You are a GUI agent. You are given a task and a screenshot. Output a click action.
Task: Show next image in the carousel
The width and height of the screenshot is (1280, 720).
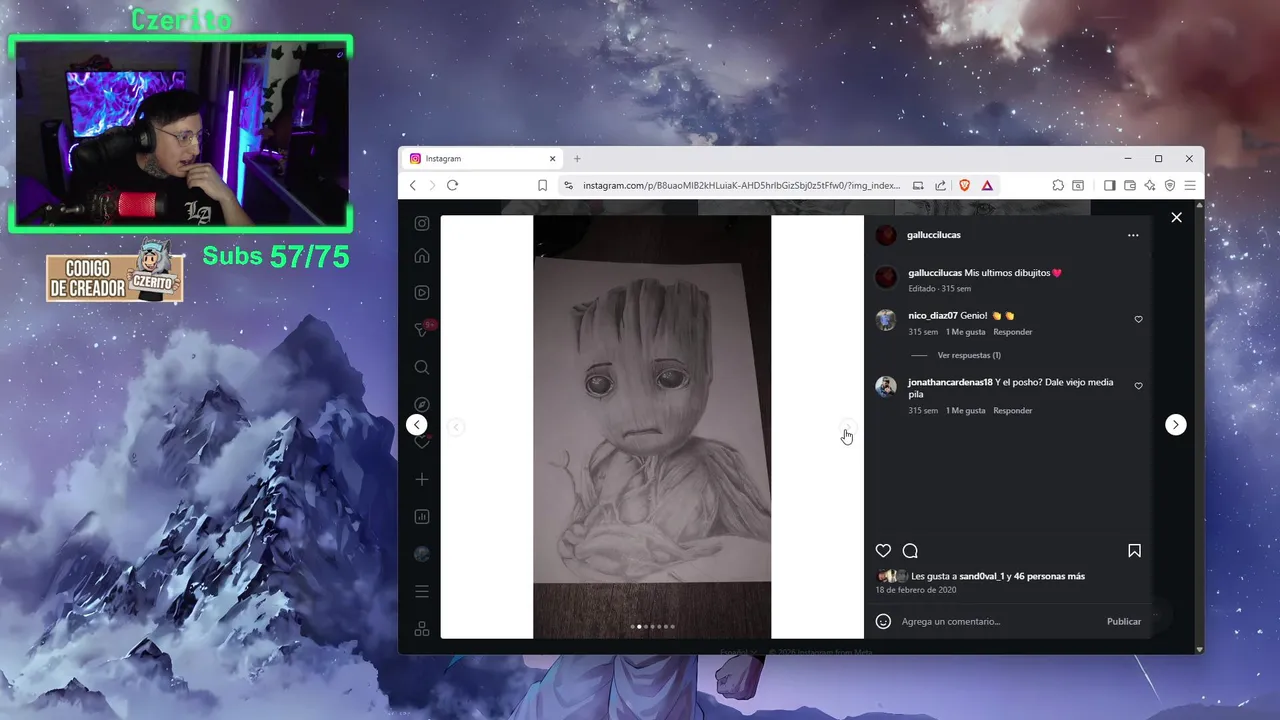pyautogui.click(x=847, y=427)
